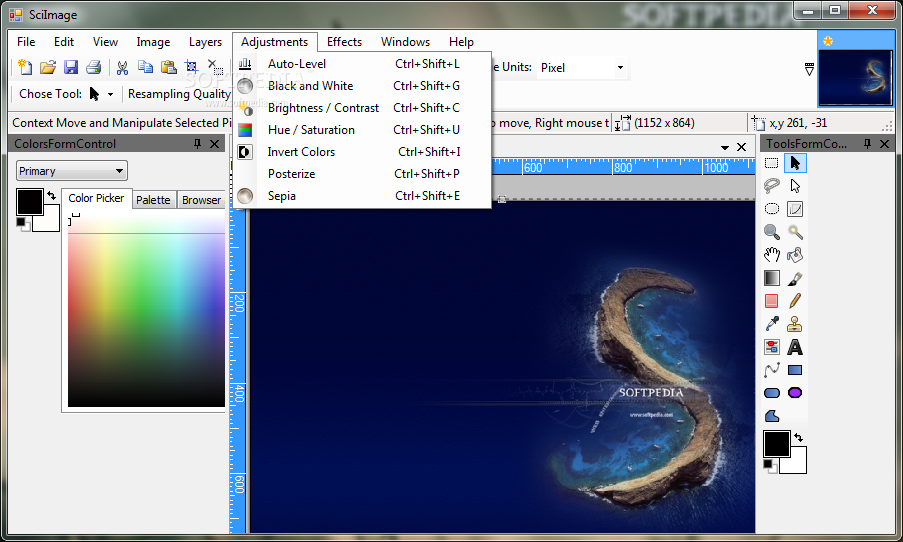Open the Windows menu
The width and height of the screenshot is (903, 542).
(x=405, y=42)
